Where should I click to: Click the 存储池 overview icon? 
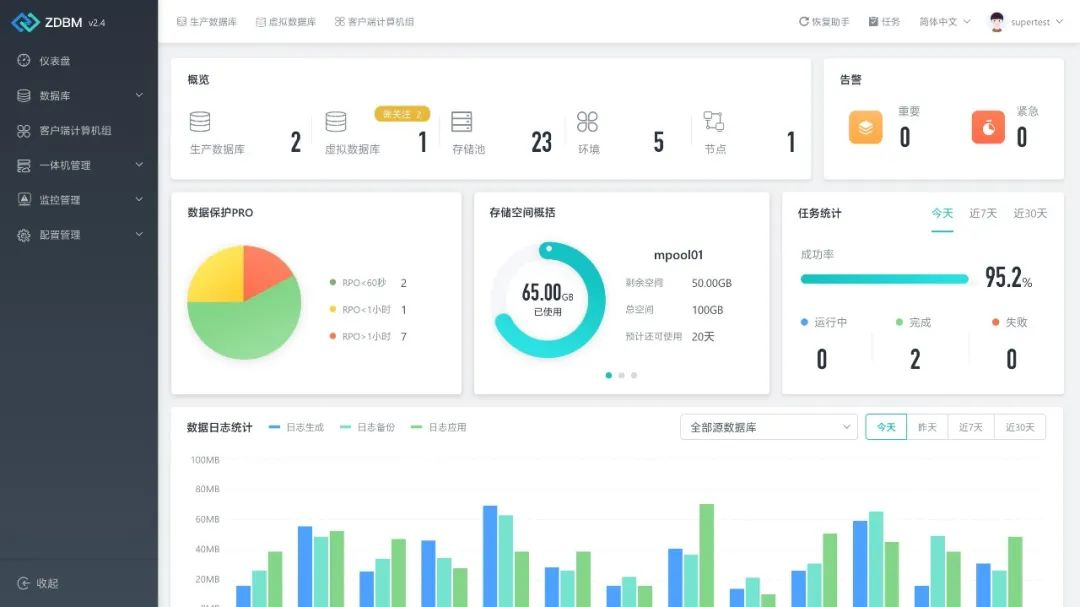[x=461, y=122]
